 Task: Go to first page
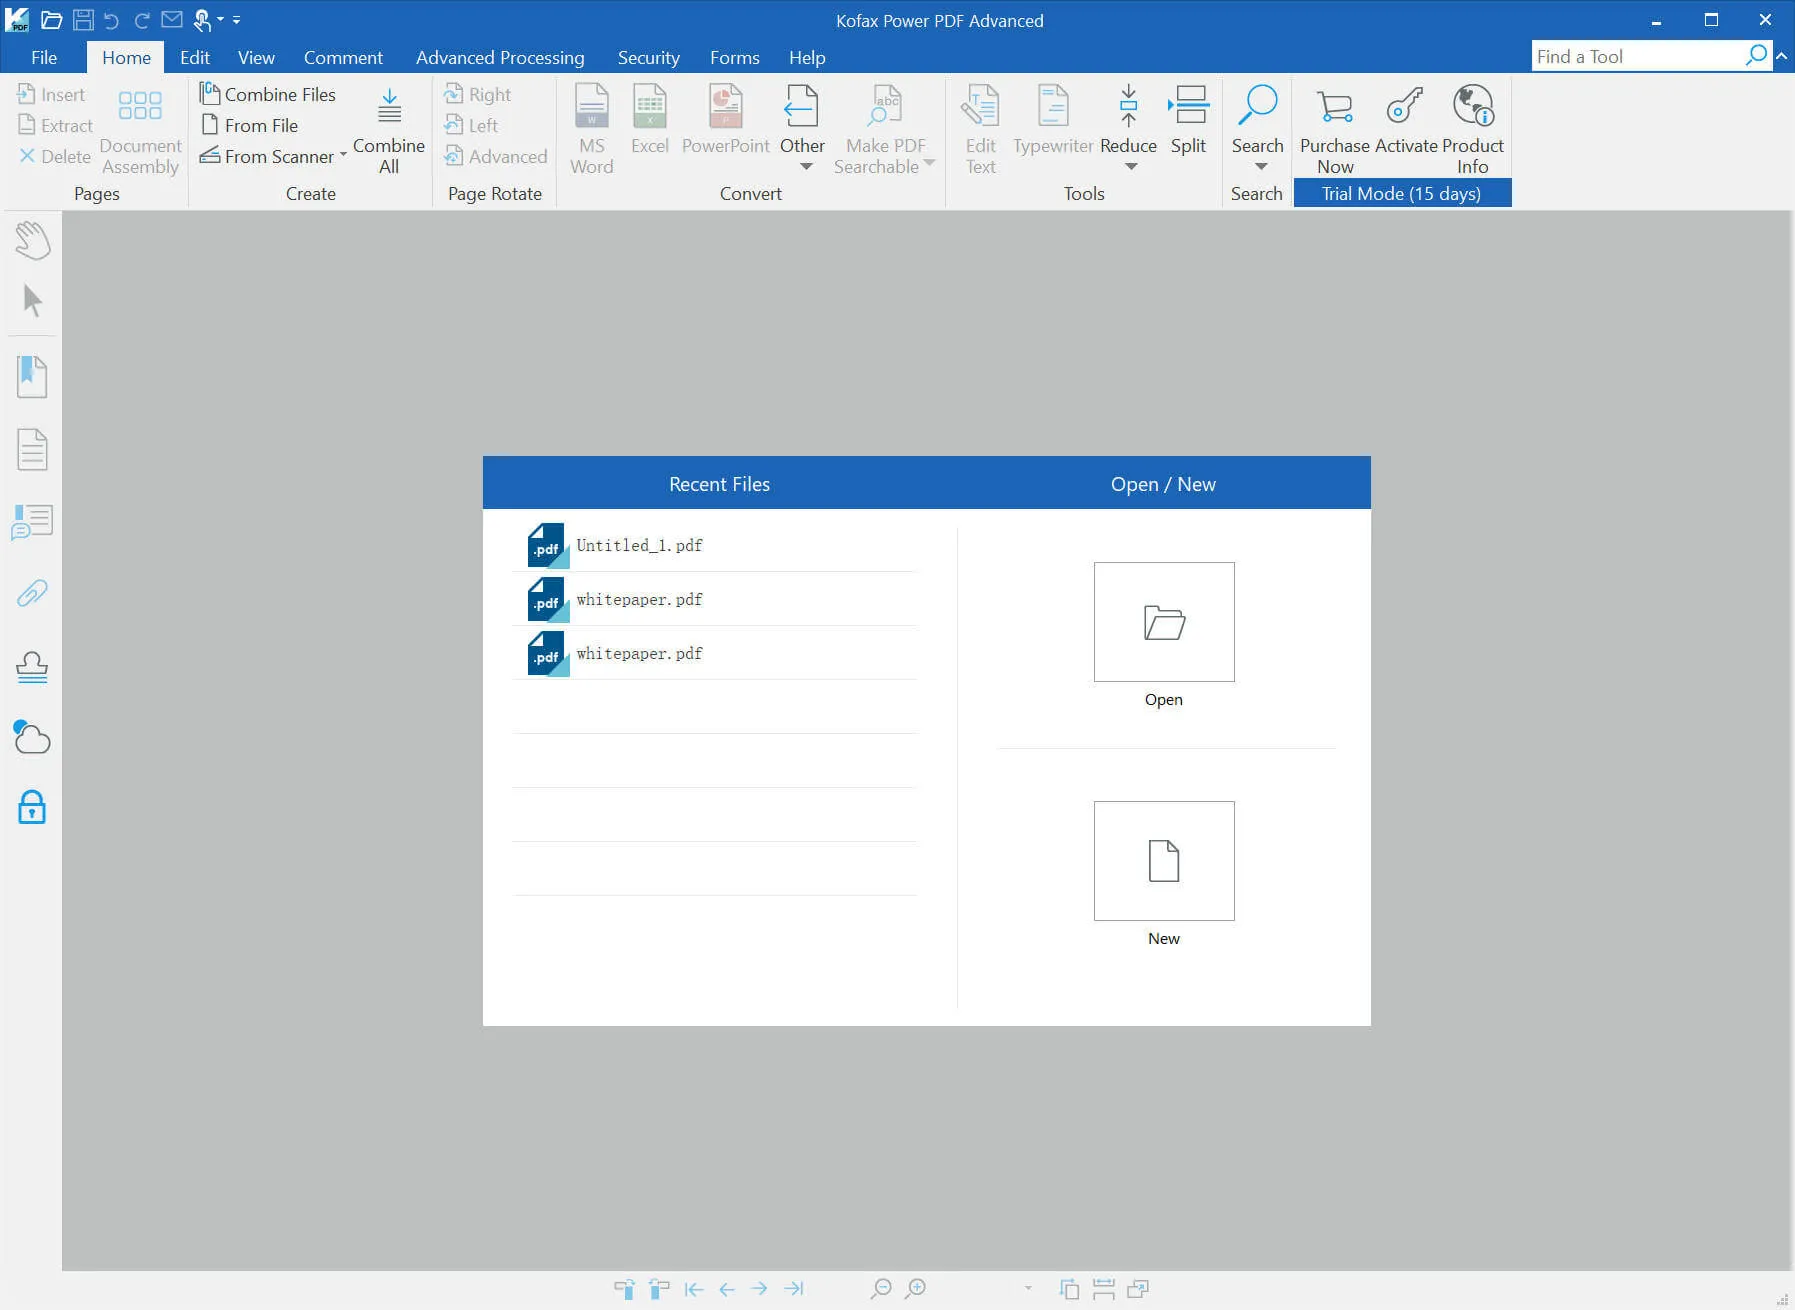(694, 1289)
